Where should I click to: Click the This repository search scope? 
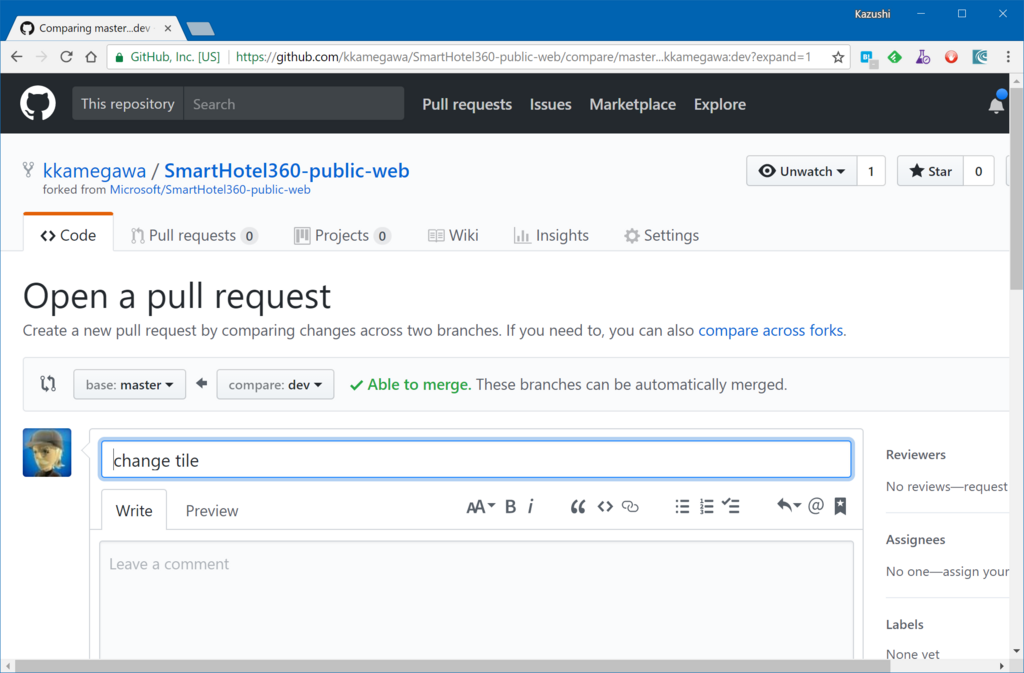[128, 104]
